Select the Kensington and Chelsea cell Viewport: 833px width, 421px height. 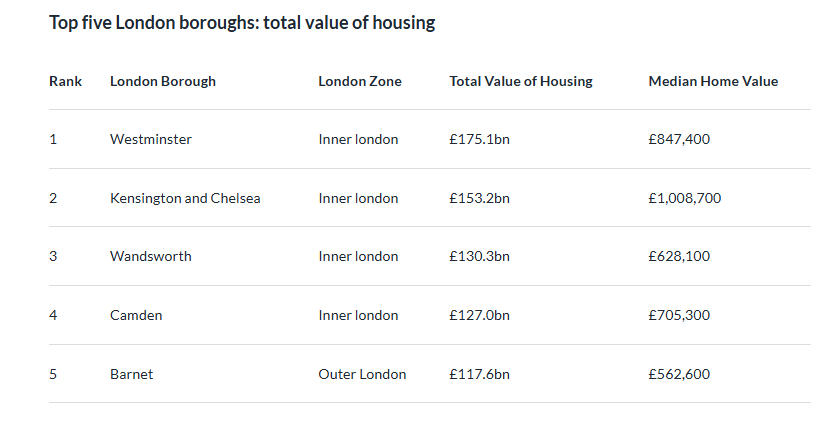point(185,198)
